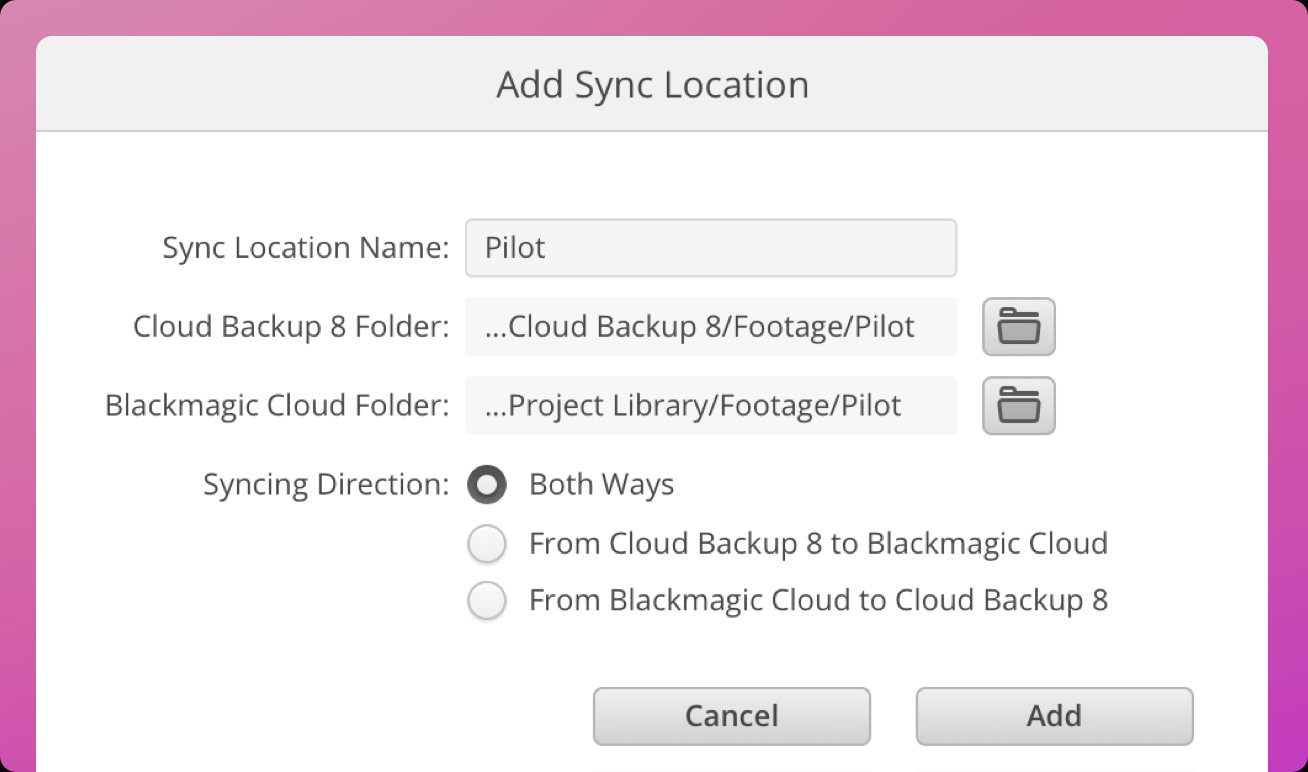Click Cancel to dismiss the dialog

pyautogui.click(x=731, y=716)
